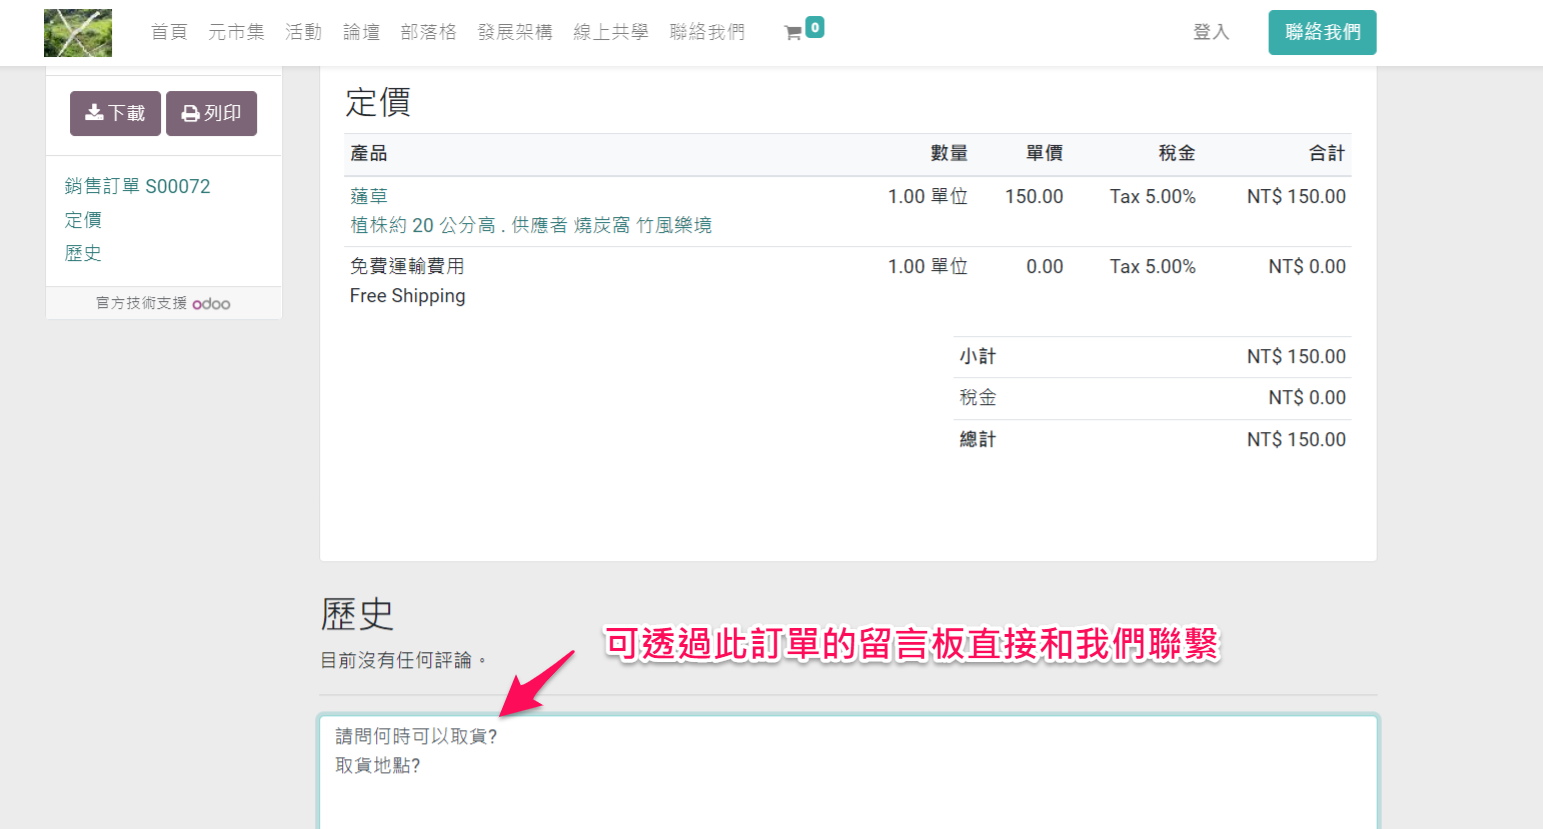
Task: Open the 部落格 blog menu
Action: coord(428,32)
